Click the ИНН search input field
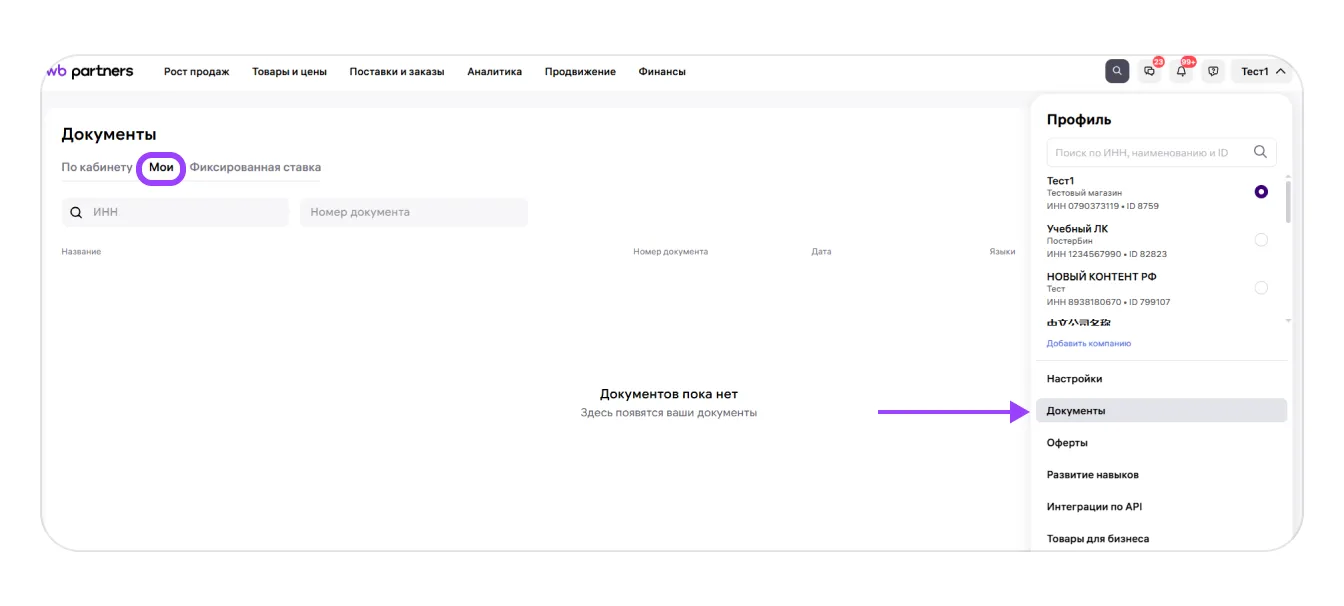1344x606 pixels. pyautogui.click(x=175, y=212)
